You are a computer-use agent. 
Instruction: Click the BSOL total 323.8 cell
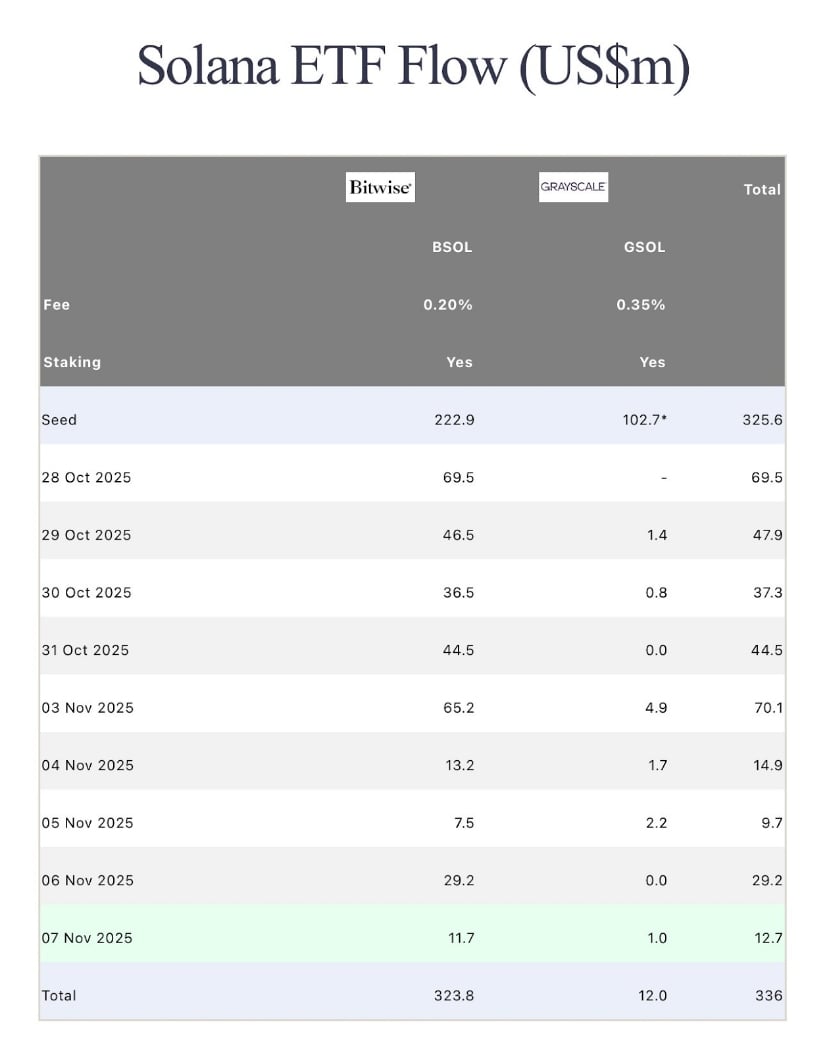(455, 996)
